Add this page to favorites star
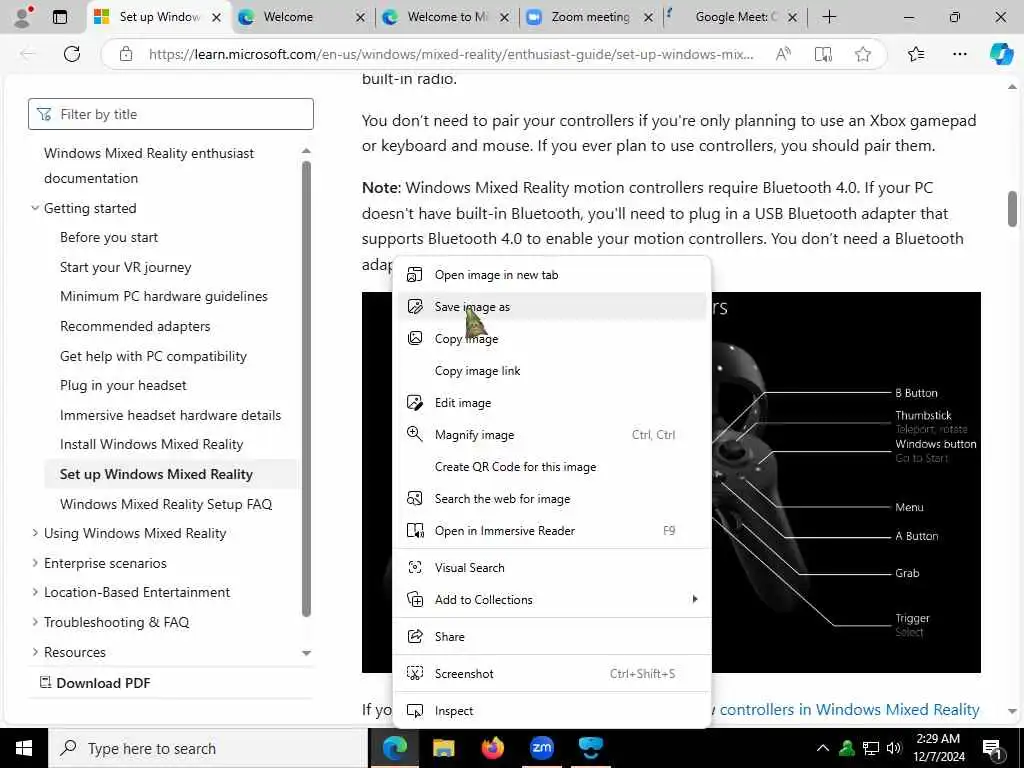 [x=863, y=54]
